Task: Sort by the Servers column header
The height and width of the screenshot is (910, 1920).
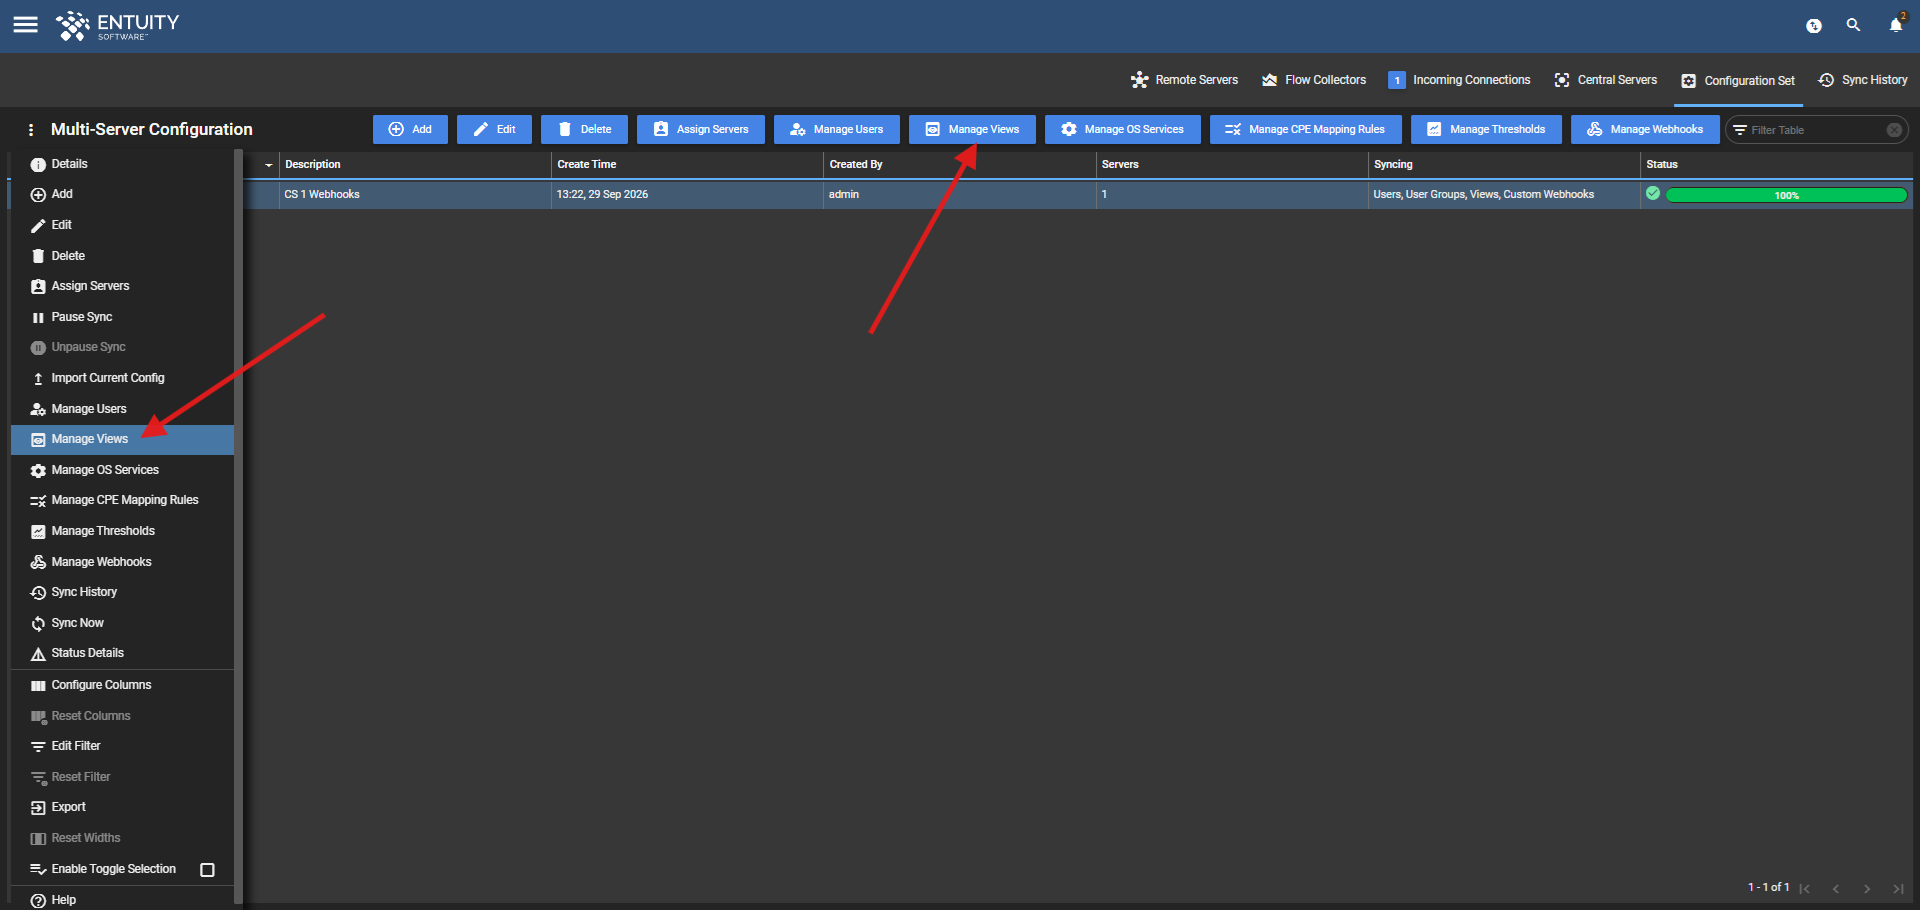Action: (1230, 164)
